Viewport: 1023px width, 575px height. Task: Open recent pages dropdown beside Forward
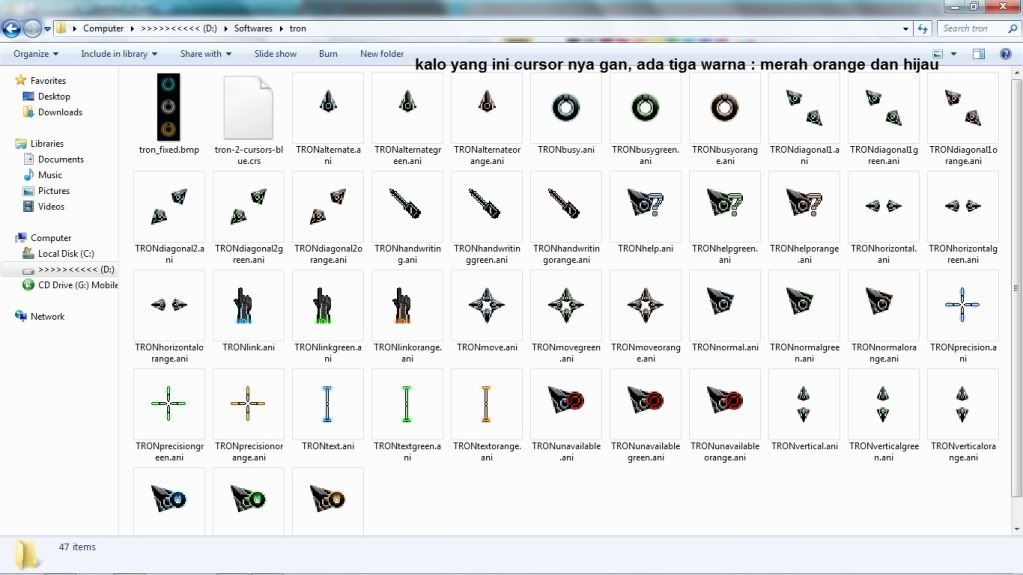click(47, 29)
